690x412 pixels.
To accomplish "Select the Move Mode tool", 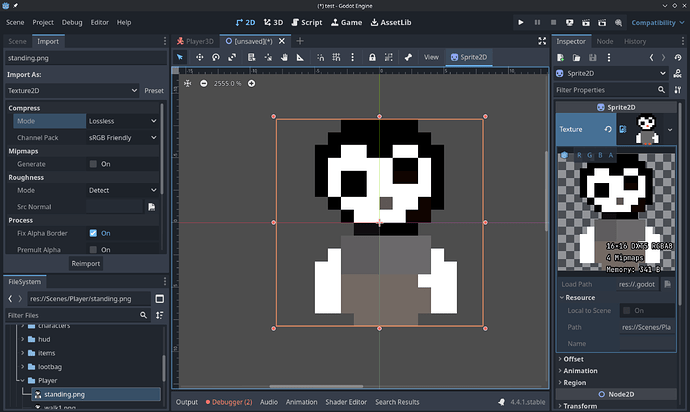I will [x=199, y=57].
